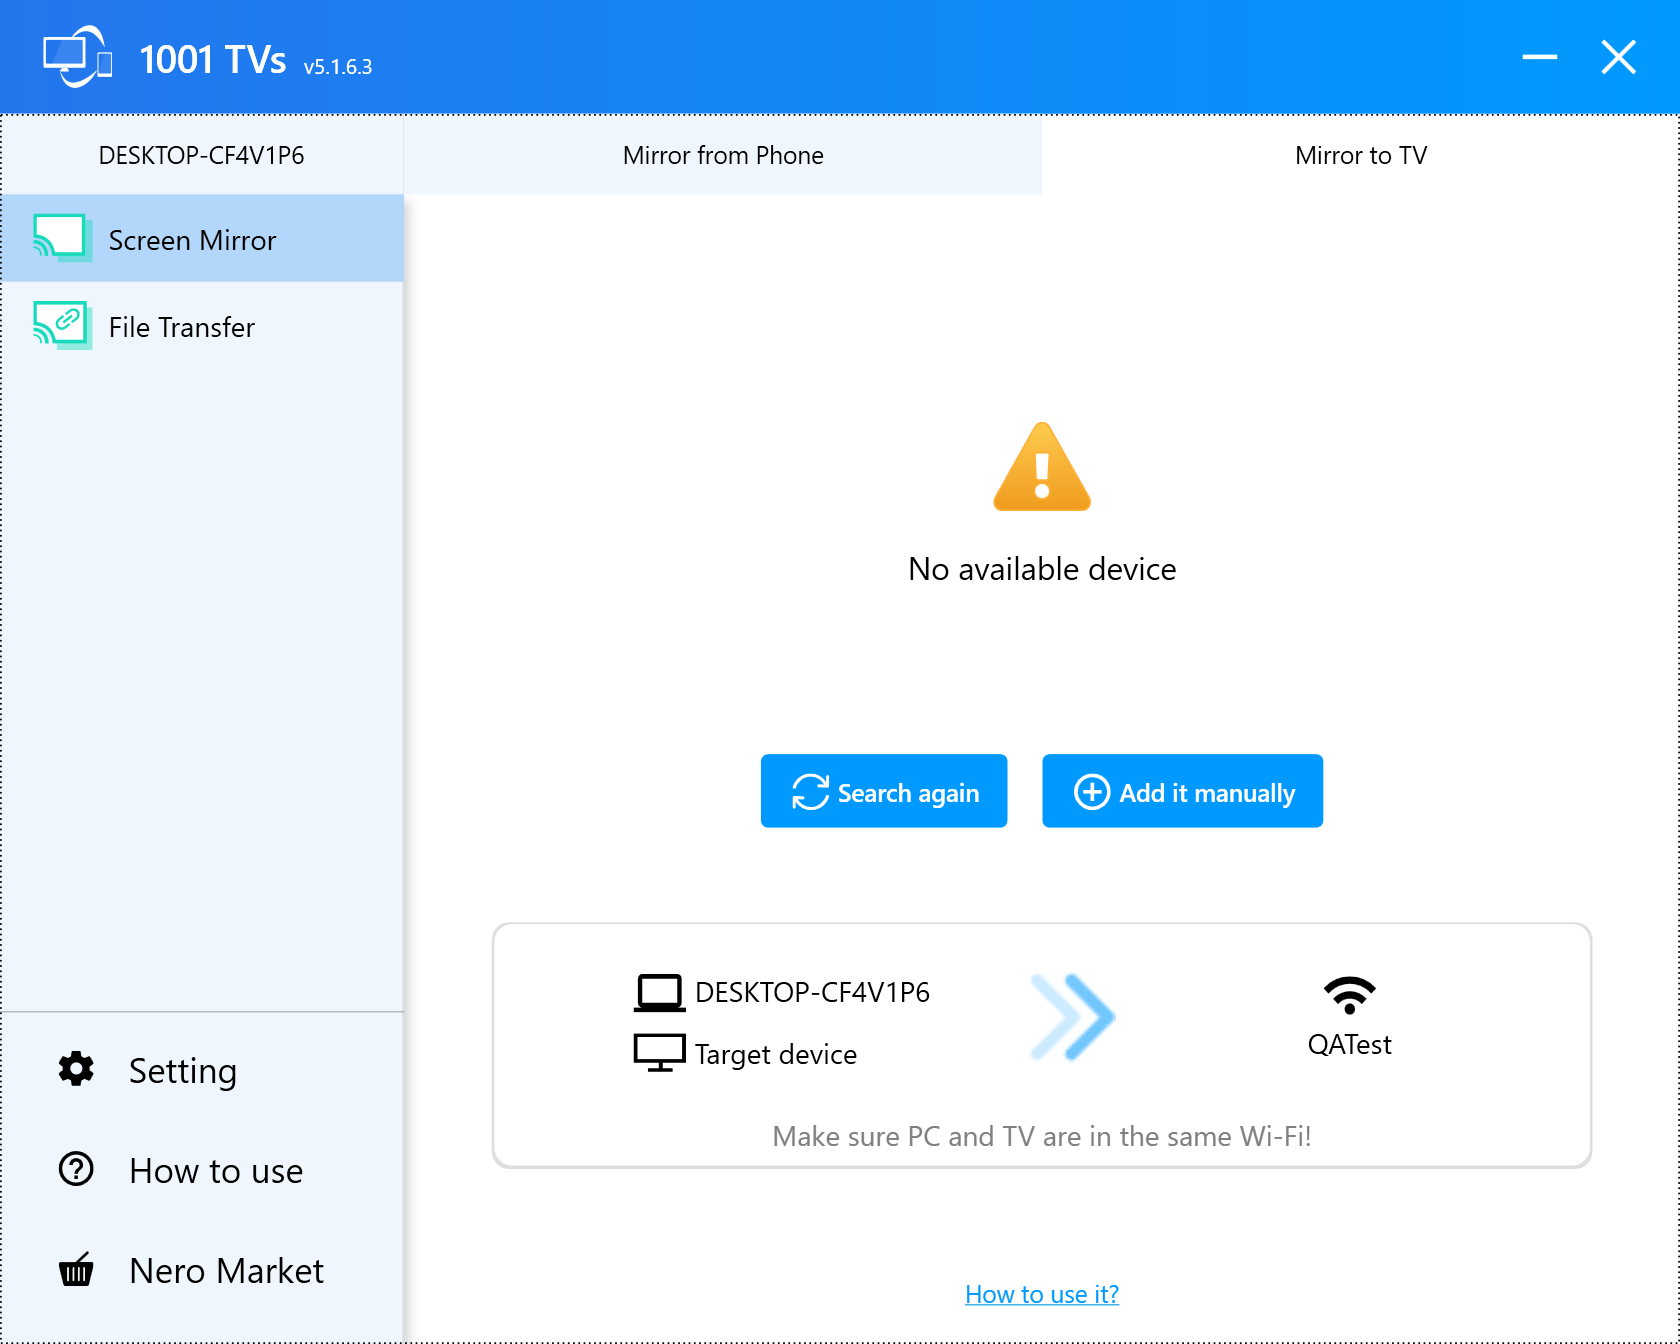Click the refresh icon in Search again
Viewport: 1680px width, 1344px height.
[x=810, y=792]
